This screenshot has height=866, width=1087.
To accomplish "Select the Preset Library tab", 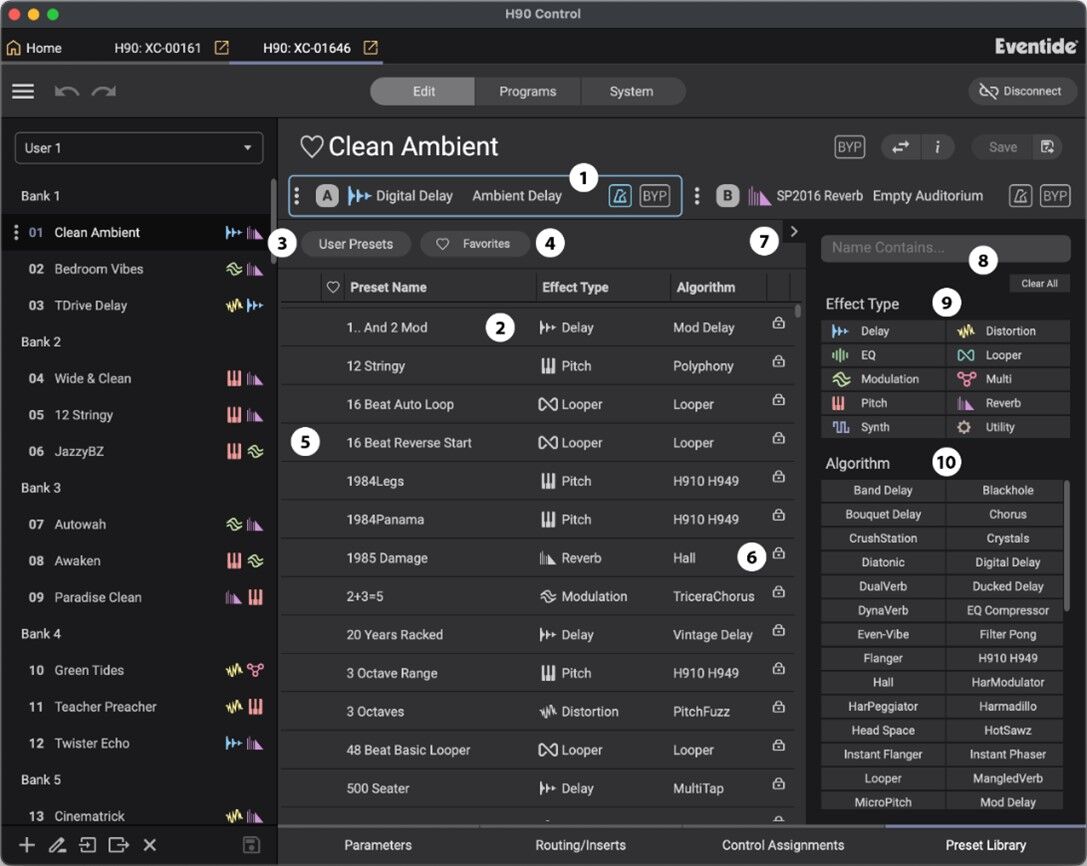I will click(985, 845).
